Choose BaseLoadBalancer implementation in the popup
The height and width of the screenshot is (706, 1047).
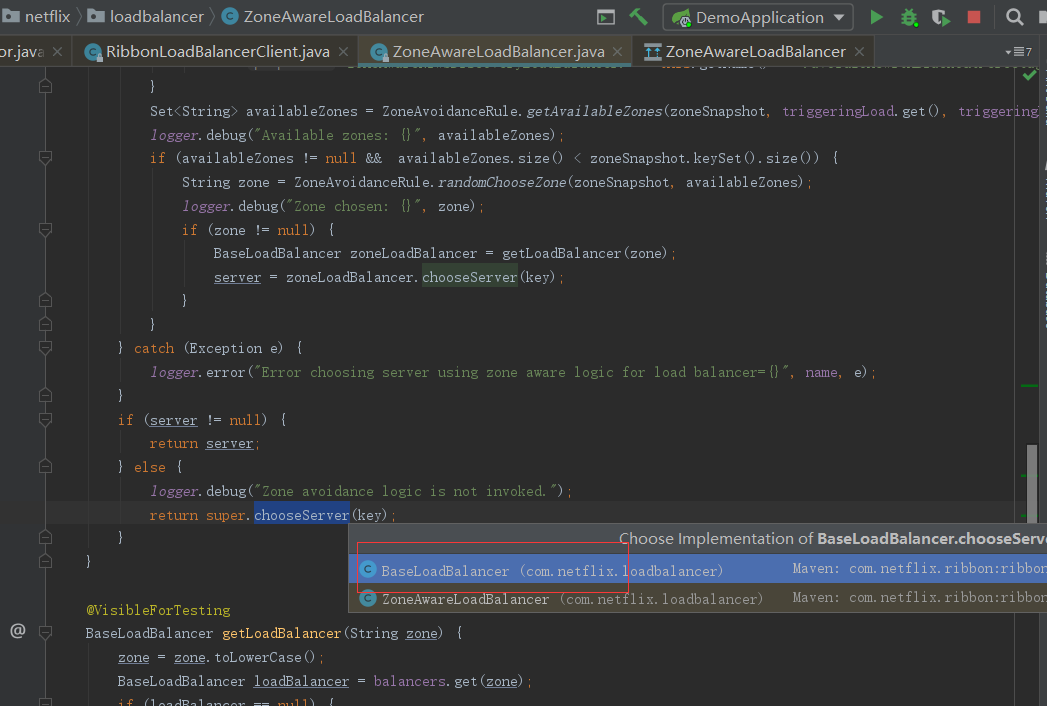click(698, 570)
